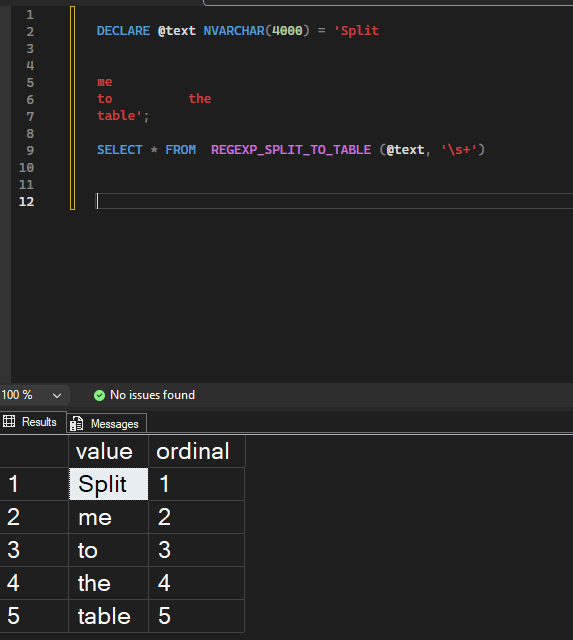Click ordinal value 5 cell for table

pyautogui.click(x=197, y=616)
